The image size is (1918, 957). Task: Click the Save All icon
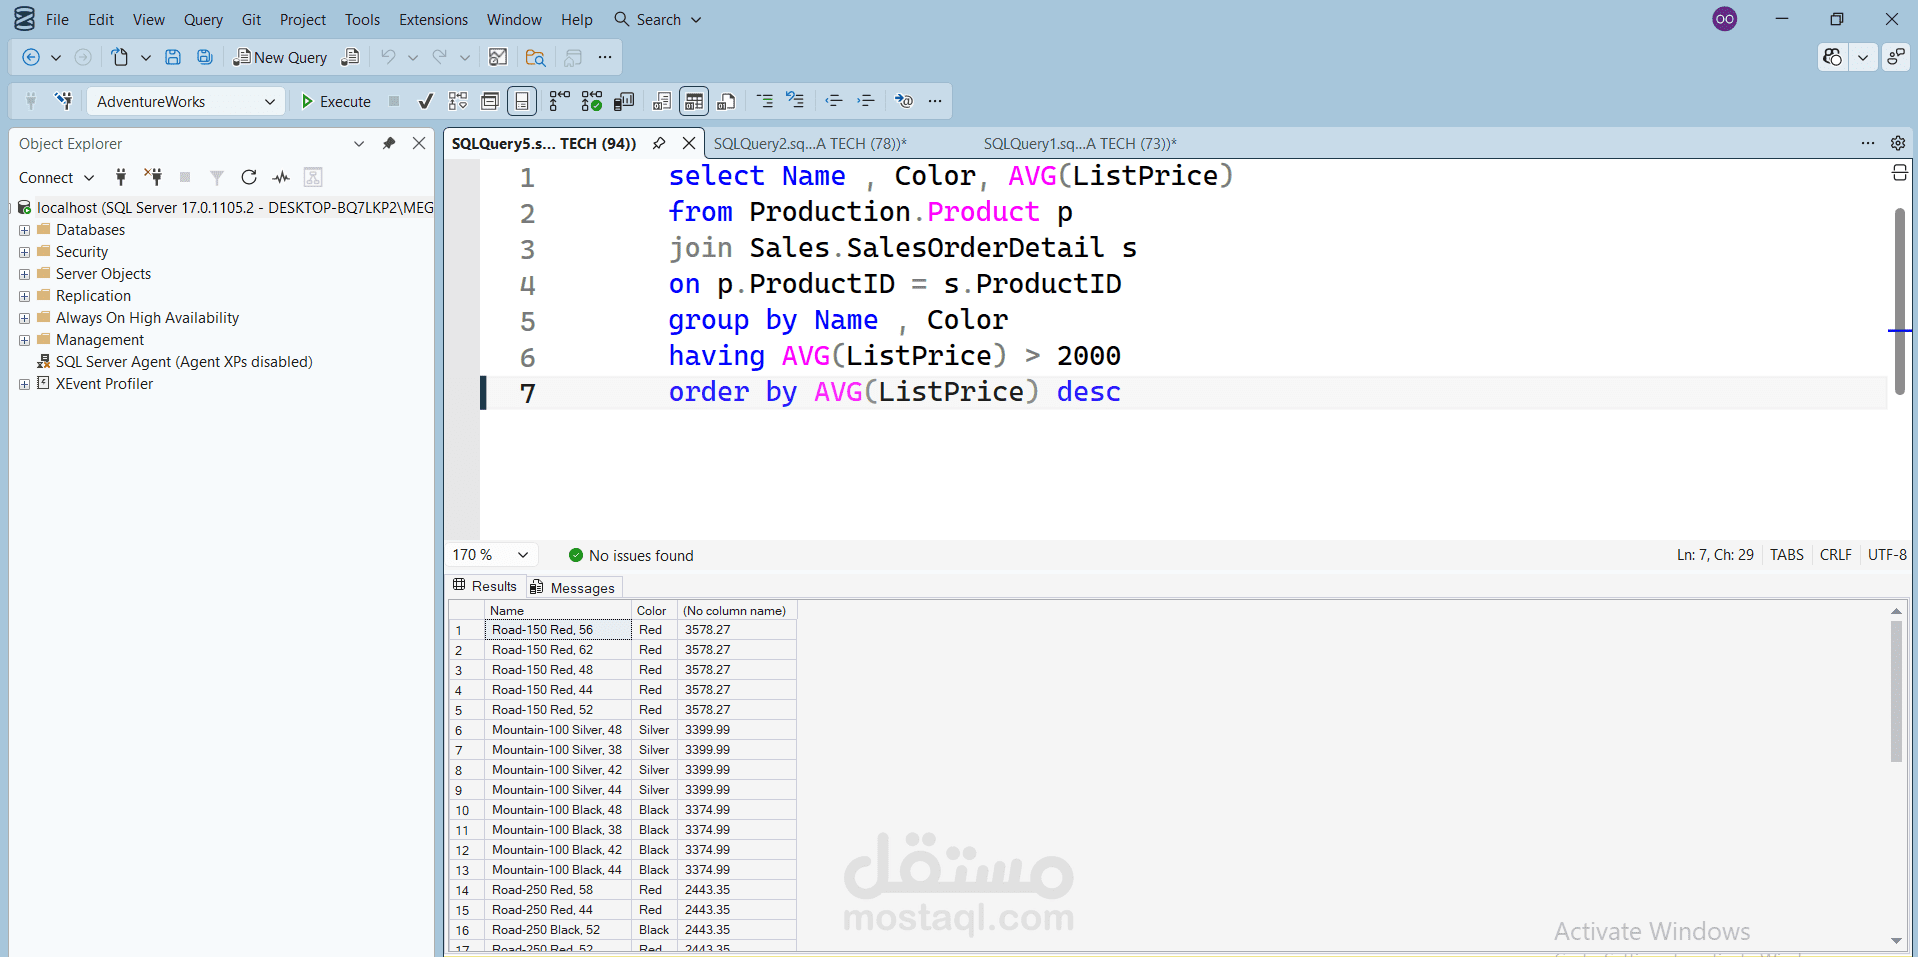coord(205,57)
